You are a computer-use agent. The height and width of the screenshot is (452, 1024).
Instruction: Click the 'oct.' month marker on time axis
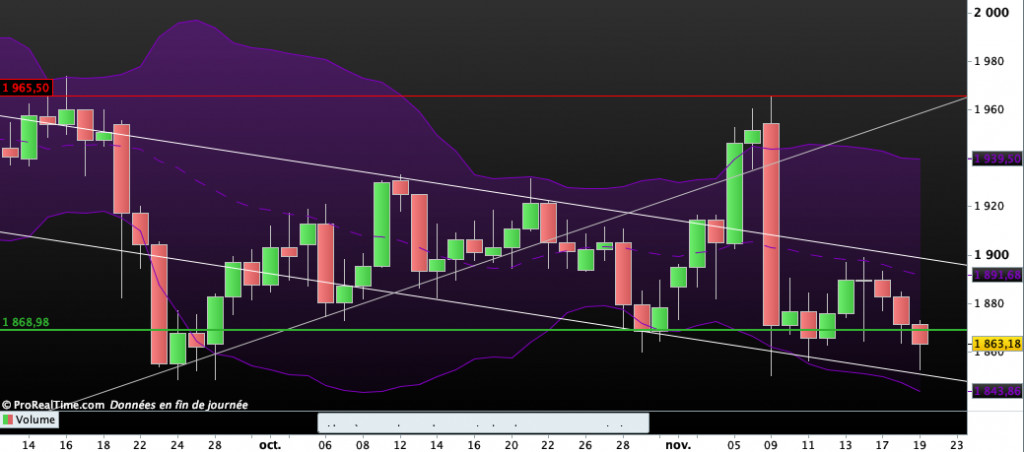[267, 441]
